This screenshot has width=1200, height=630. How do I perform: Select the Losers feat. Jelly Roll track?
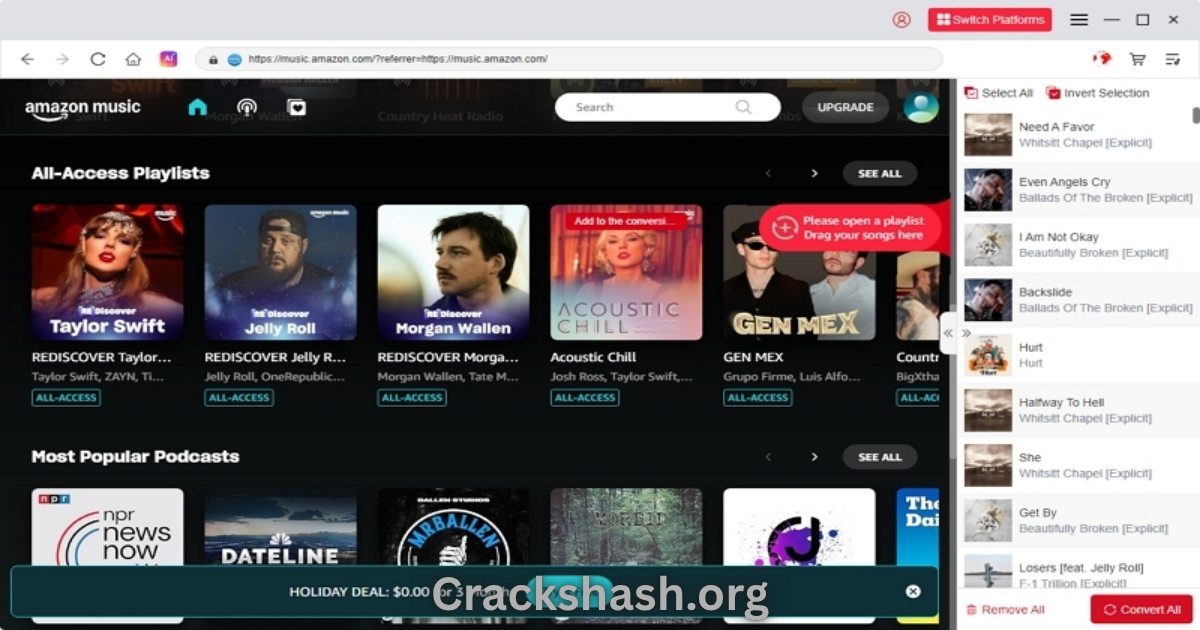pos(1078,570)
